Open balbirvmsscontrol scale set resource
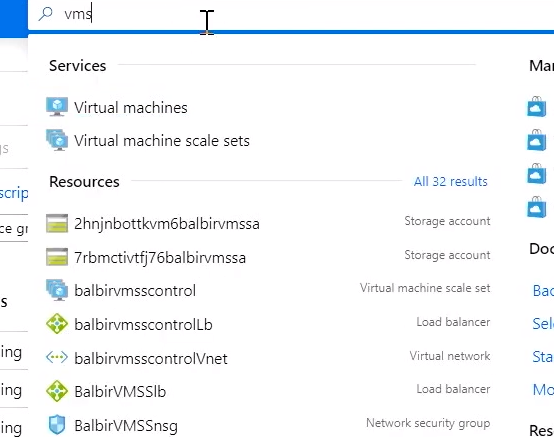The height and width of the screenshot is (437, 554). [135, 291]
